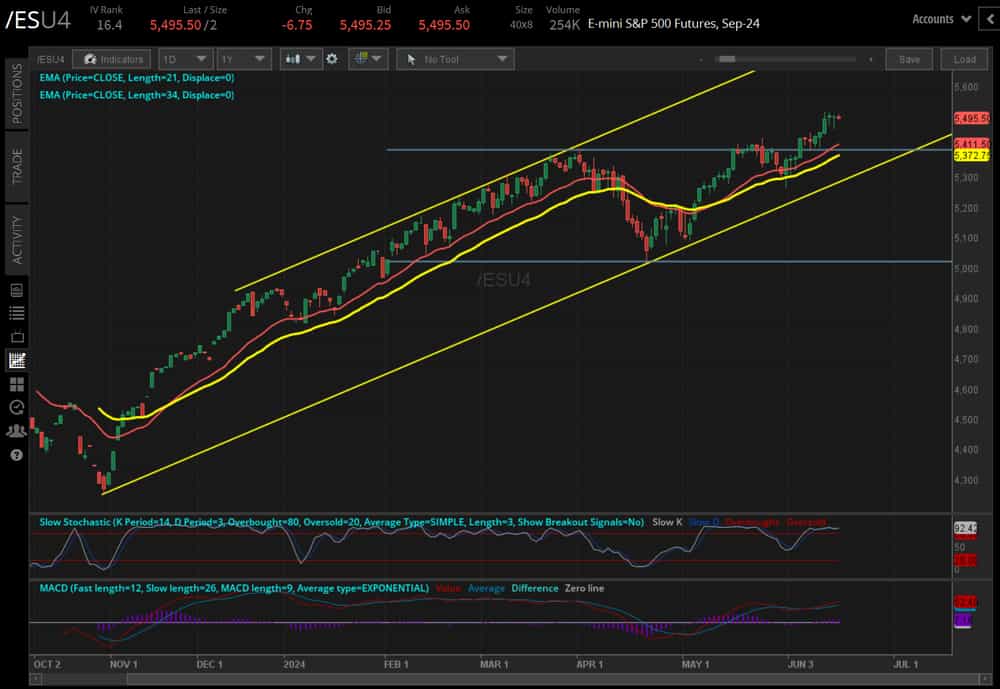Open the 1Y range dropdown
This screenshot has width=1000, height=689.
(x=244, y=59)
